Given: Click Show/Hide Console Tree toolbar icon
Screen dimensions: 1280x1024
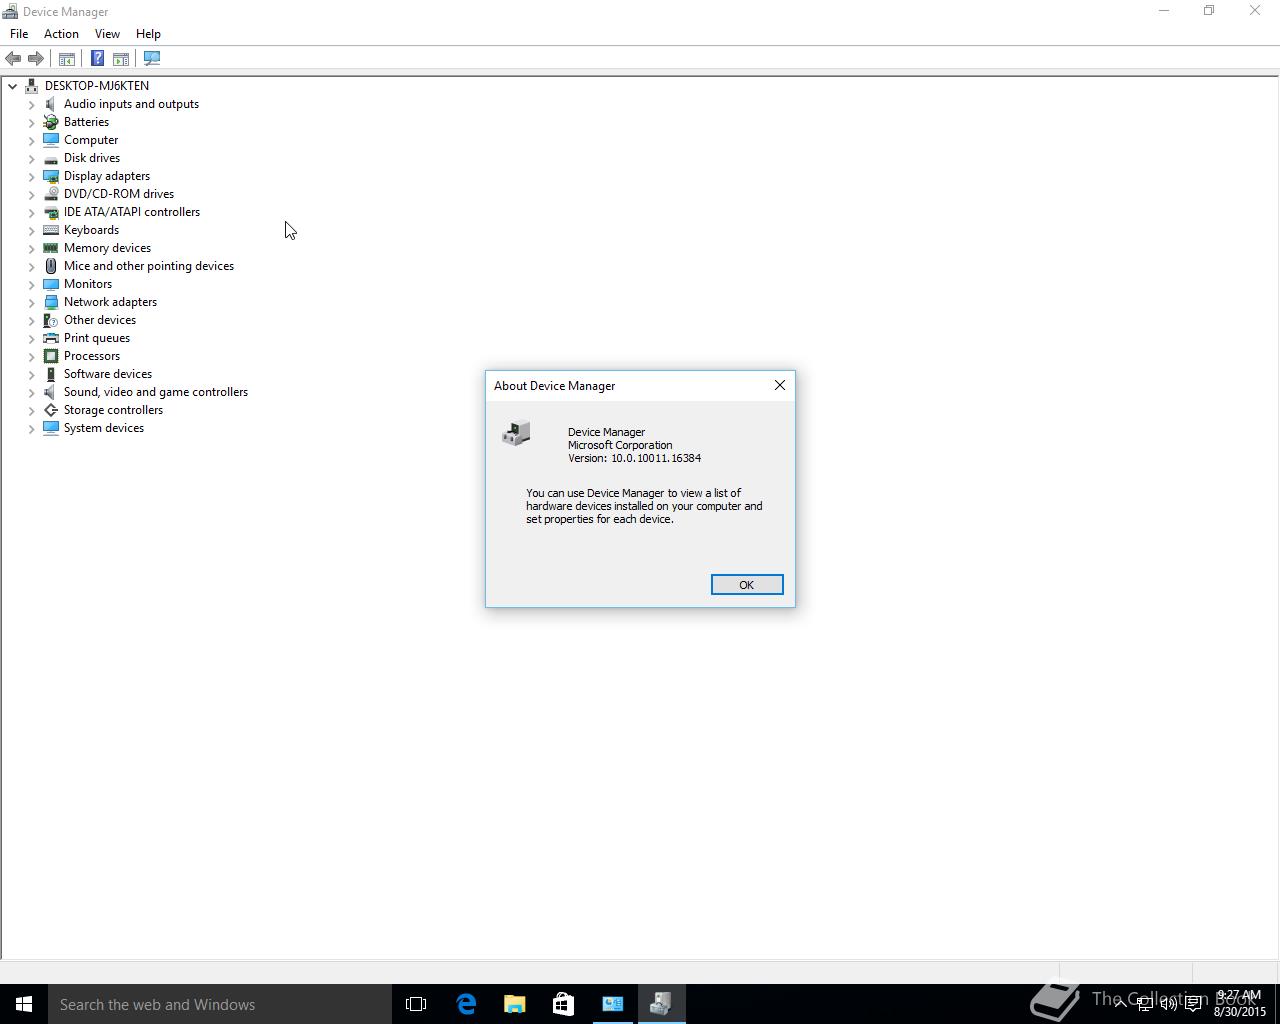Looking at the screenshot, I should click(x=67, y=59).
